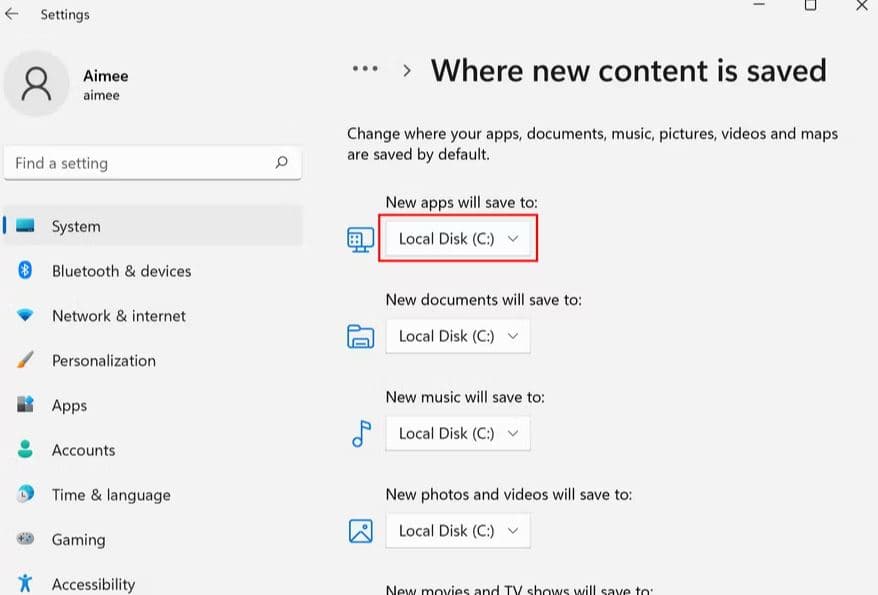This screenshot has width=878, height=595.
Task: Select System in the sidebar
Action: pos(76,226)
